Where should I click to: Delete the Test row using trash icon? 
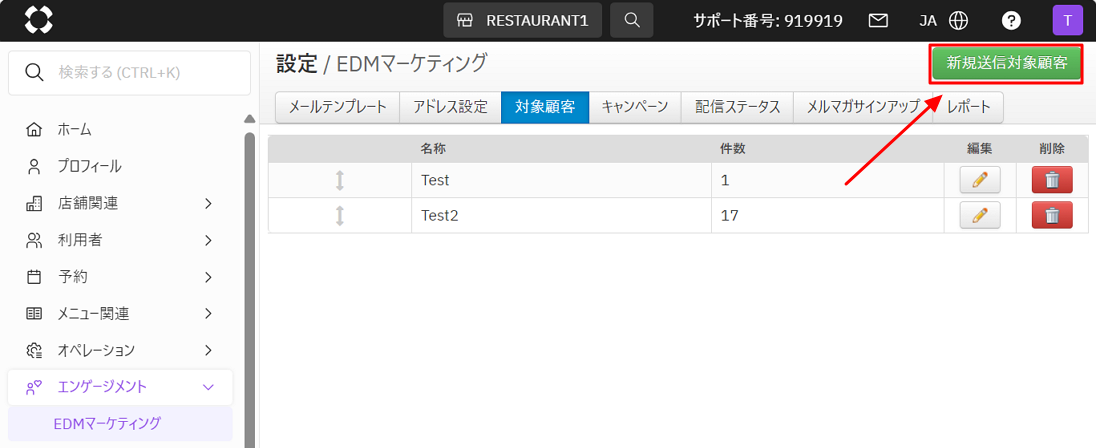click(x=1051, y=180)
